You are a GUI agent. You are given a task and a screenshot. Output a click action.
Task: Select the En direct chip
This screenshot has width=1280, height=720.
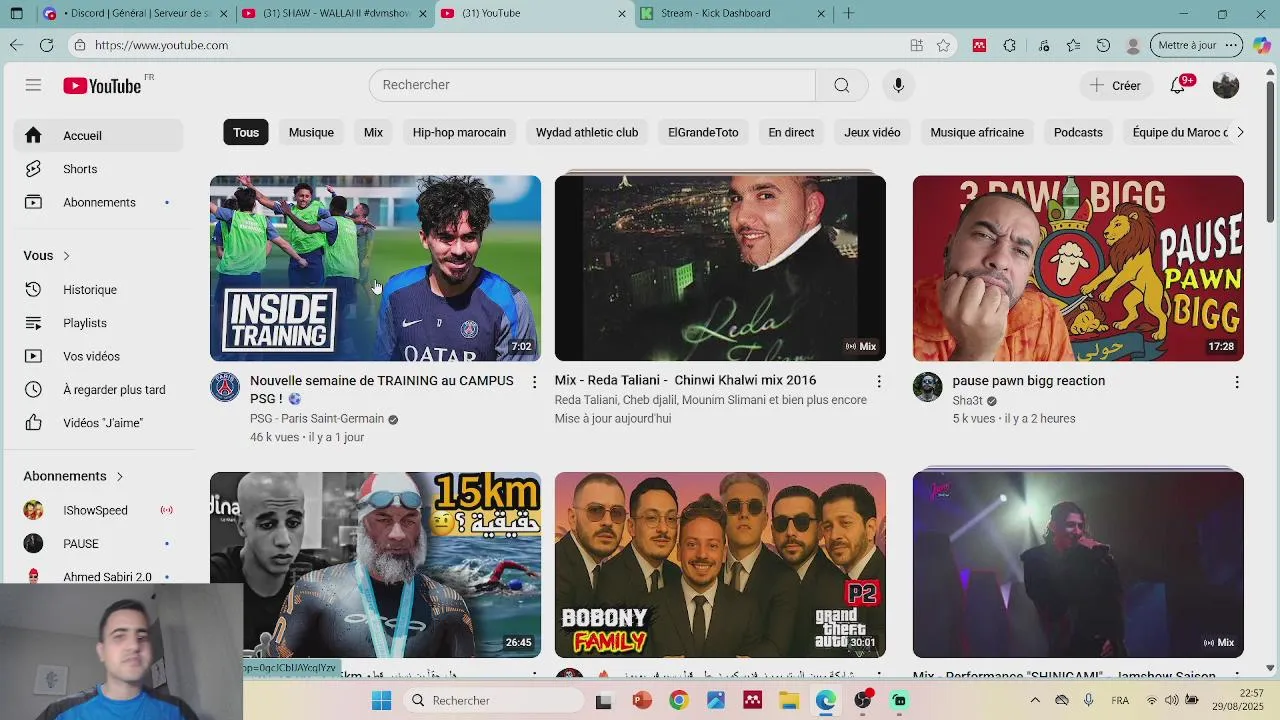791,132
